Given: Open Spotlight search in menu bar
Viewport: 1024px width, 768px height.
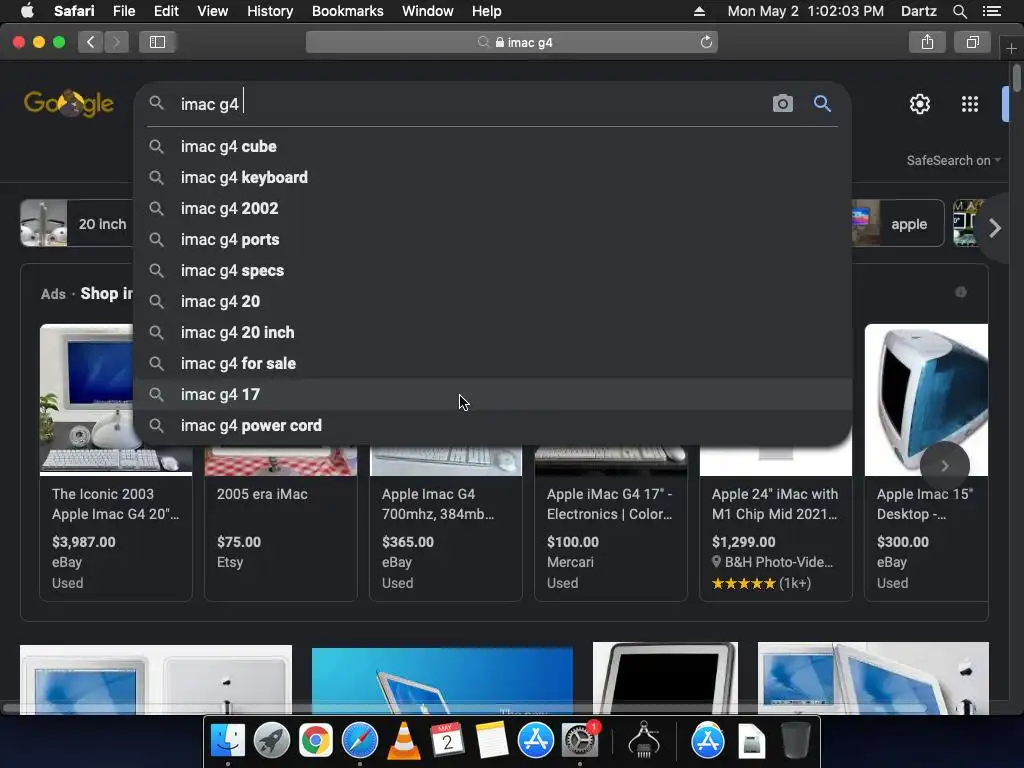Looking at the screenshot, I should click(x=959, y=11).
